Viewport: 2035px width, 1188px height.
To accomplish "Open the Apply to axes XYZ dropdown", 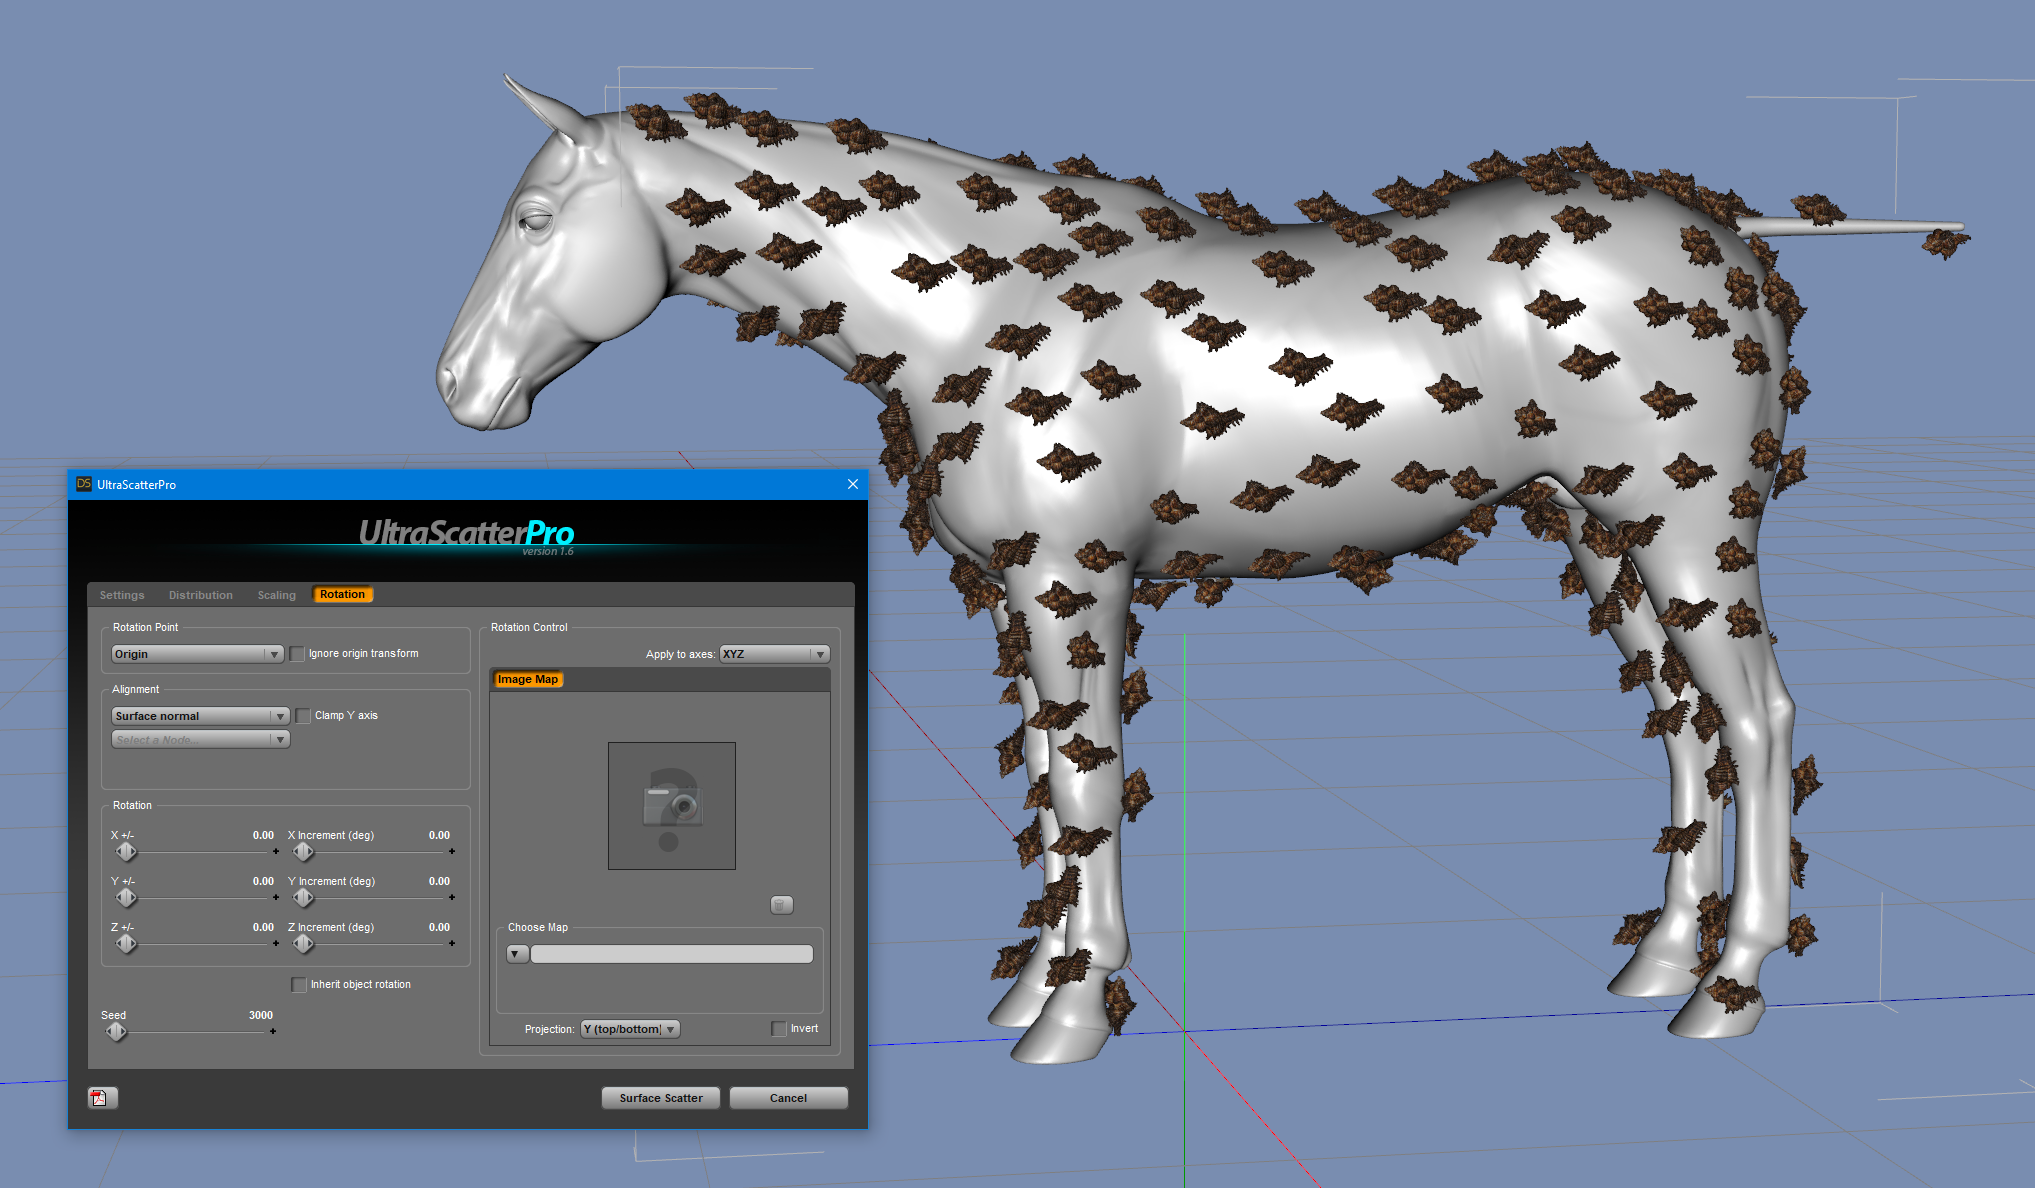I will 774,654.
